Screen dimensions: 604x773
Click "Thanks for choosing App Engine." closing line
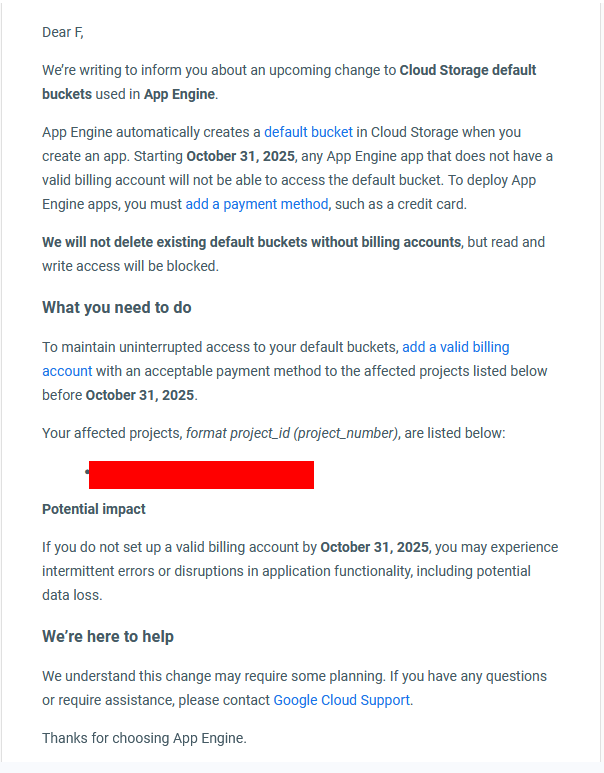(144, 738)
